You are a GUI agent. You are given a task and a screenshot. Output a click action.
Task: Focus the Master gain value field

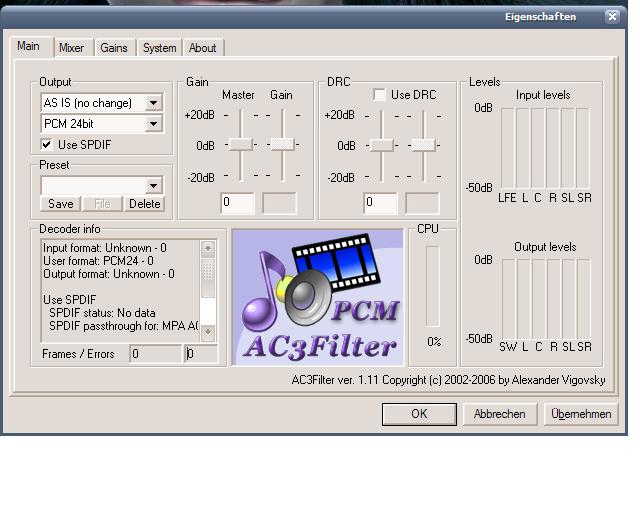(x=238, y=203)
